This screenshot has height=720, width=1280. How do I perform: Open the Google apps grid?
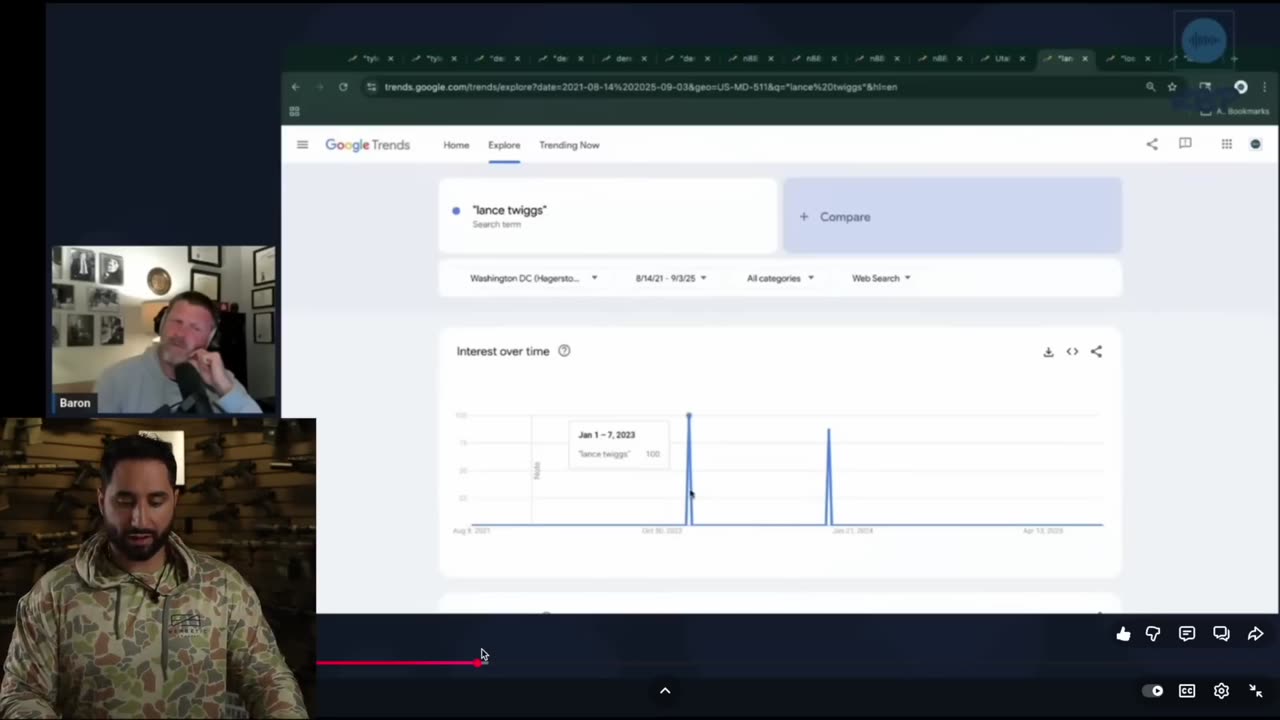click(1226, 144)
